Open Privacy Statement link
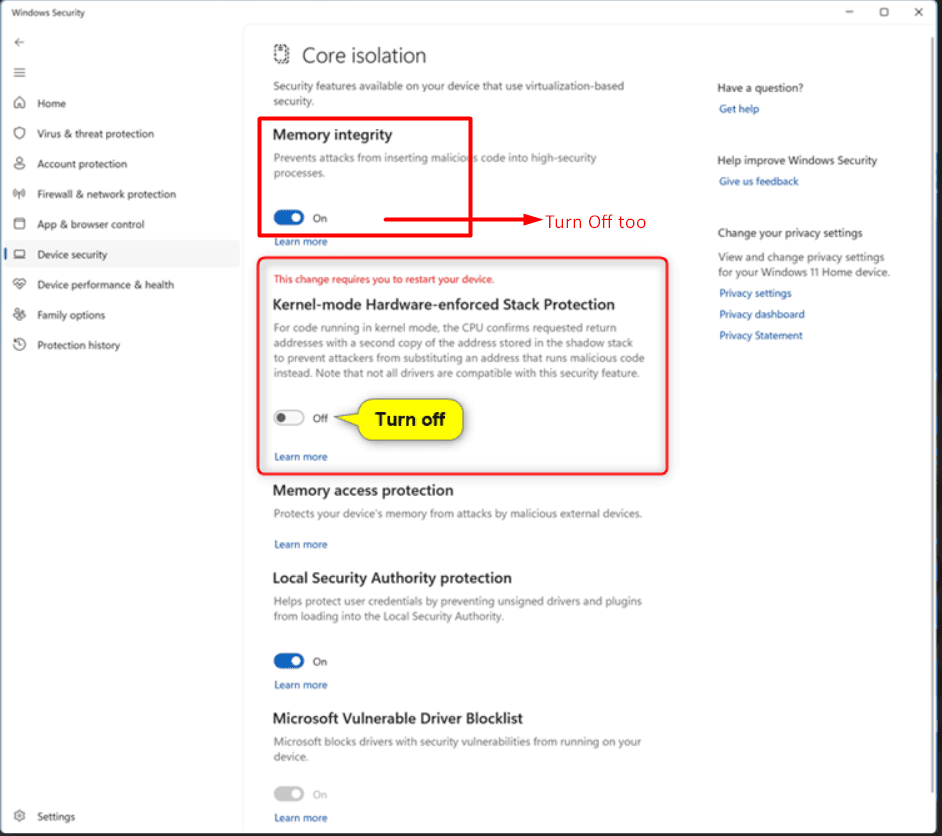The image size is (942, 836). 761,335
